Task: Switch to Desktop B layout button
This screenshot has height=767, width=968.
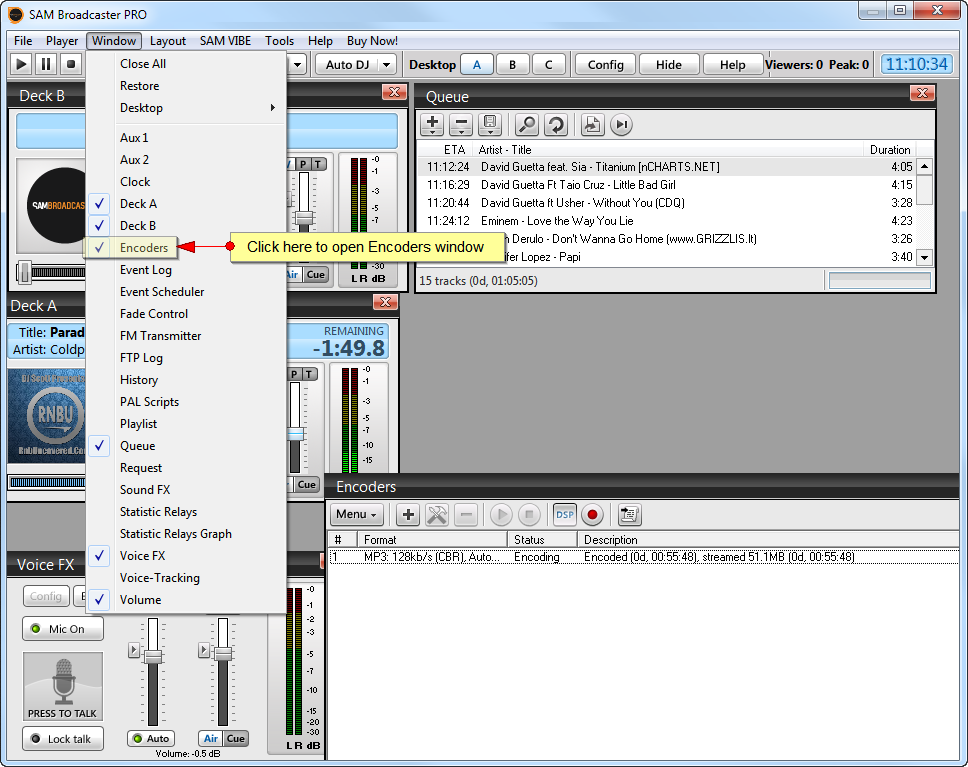Action: (513, 65)
